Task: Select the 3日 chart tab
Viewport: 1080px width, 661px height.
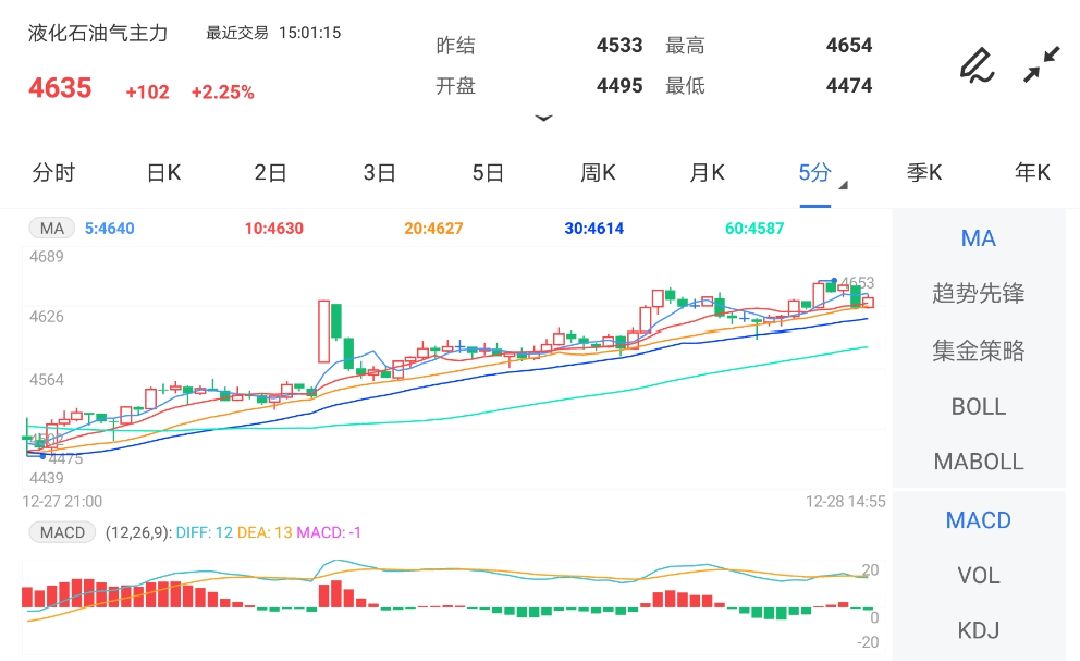Action: coord(380,172)
